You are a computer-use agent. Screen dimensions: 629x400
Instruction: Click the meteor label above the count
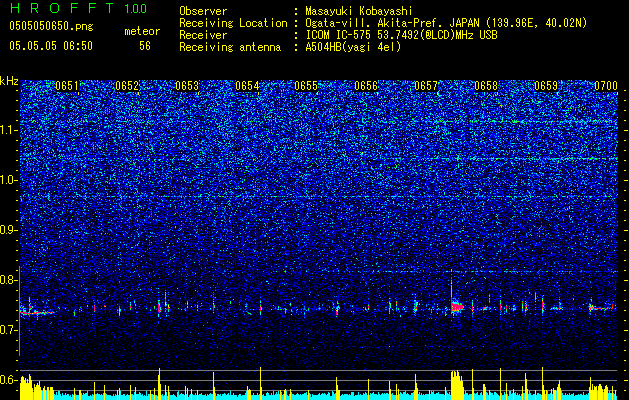pyautogui.click(x=142, y=31)
